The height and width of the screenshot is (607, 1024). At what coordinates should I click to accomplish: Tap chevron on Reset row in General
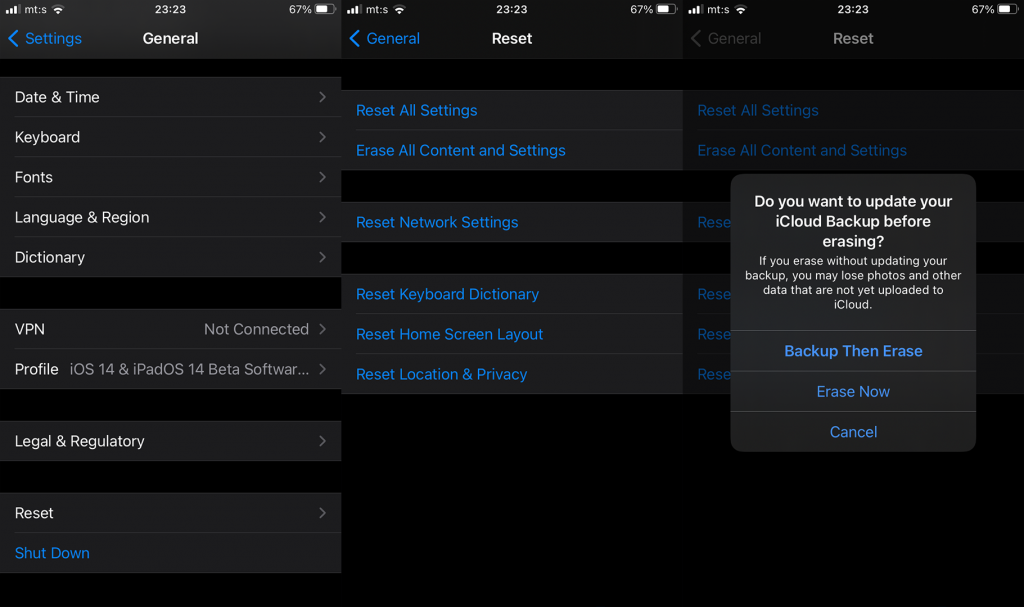click(x=323, y=513)
